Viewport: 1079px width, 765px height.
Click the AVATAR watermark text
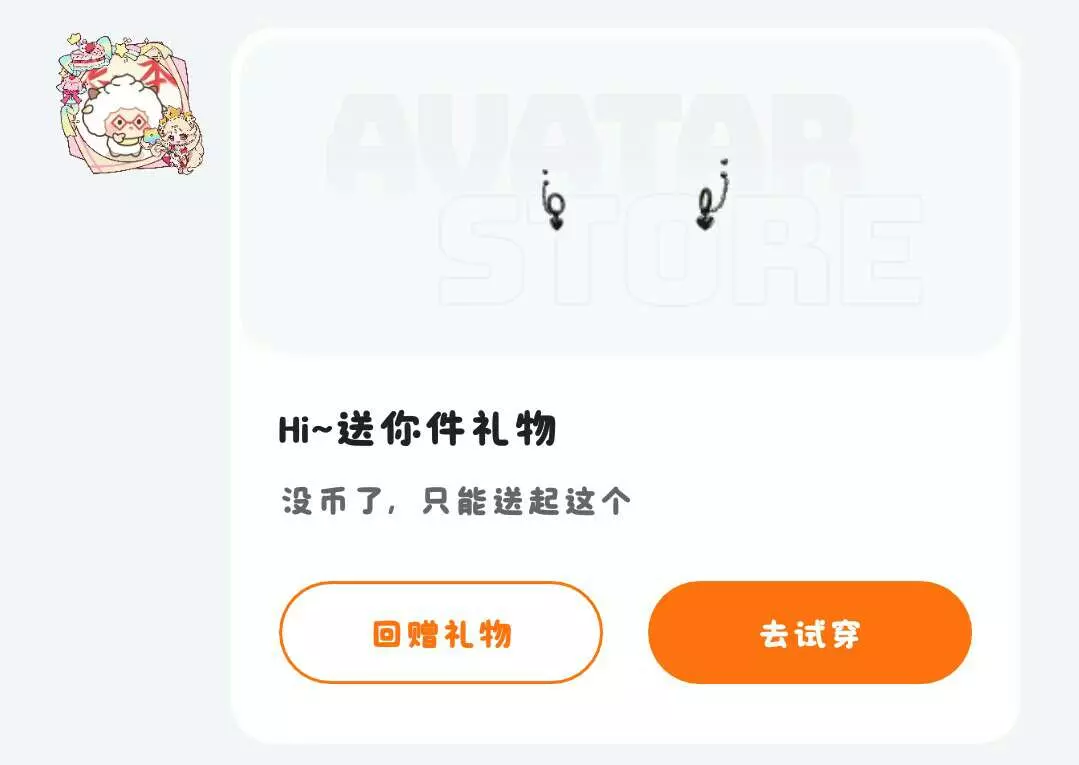[x=594, y=142]
